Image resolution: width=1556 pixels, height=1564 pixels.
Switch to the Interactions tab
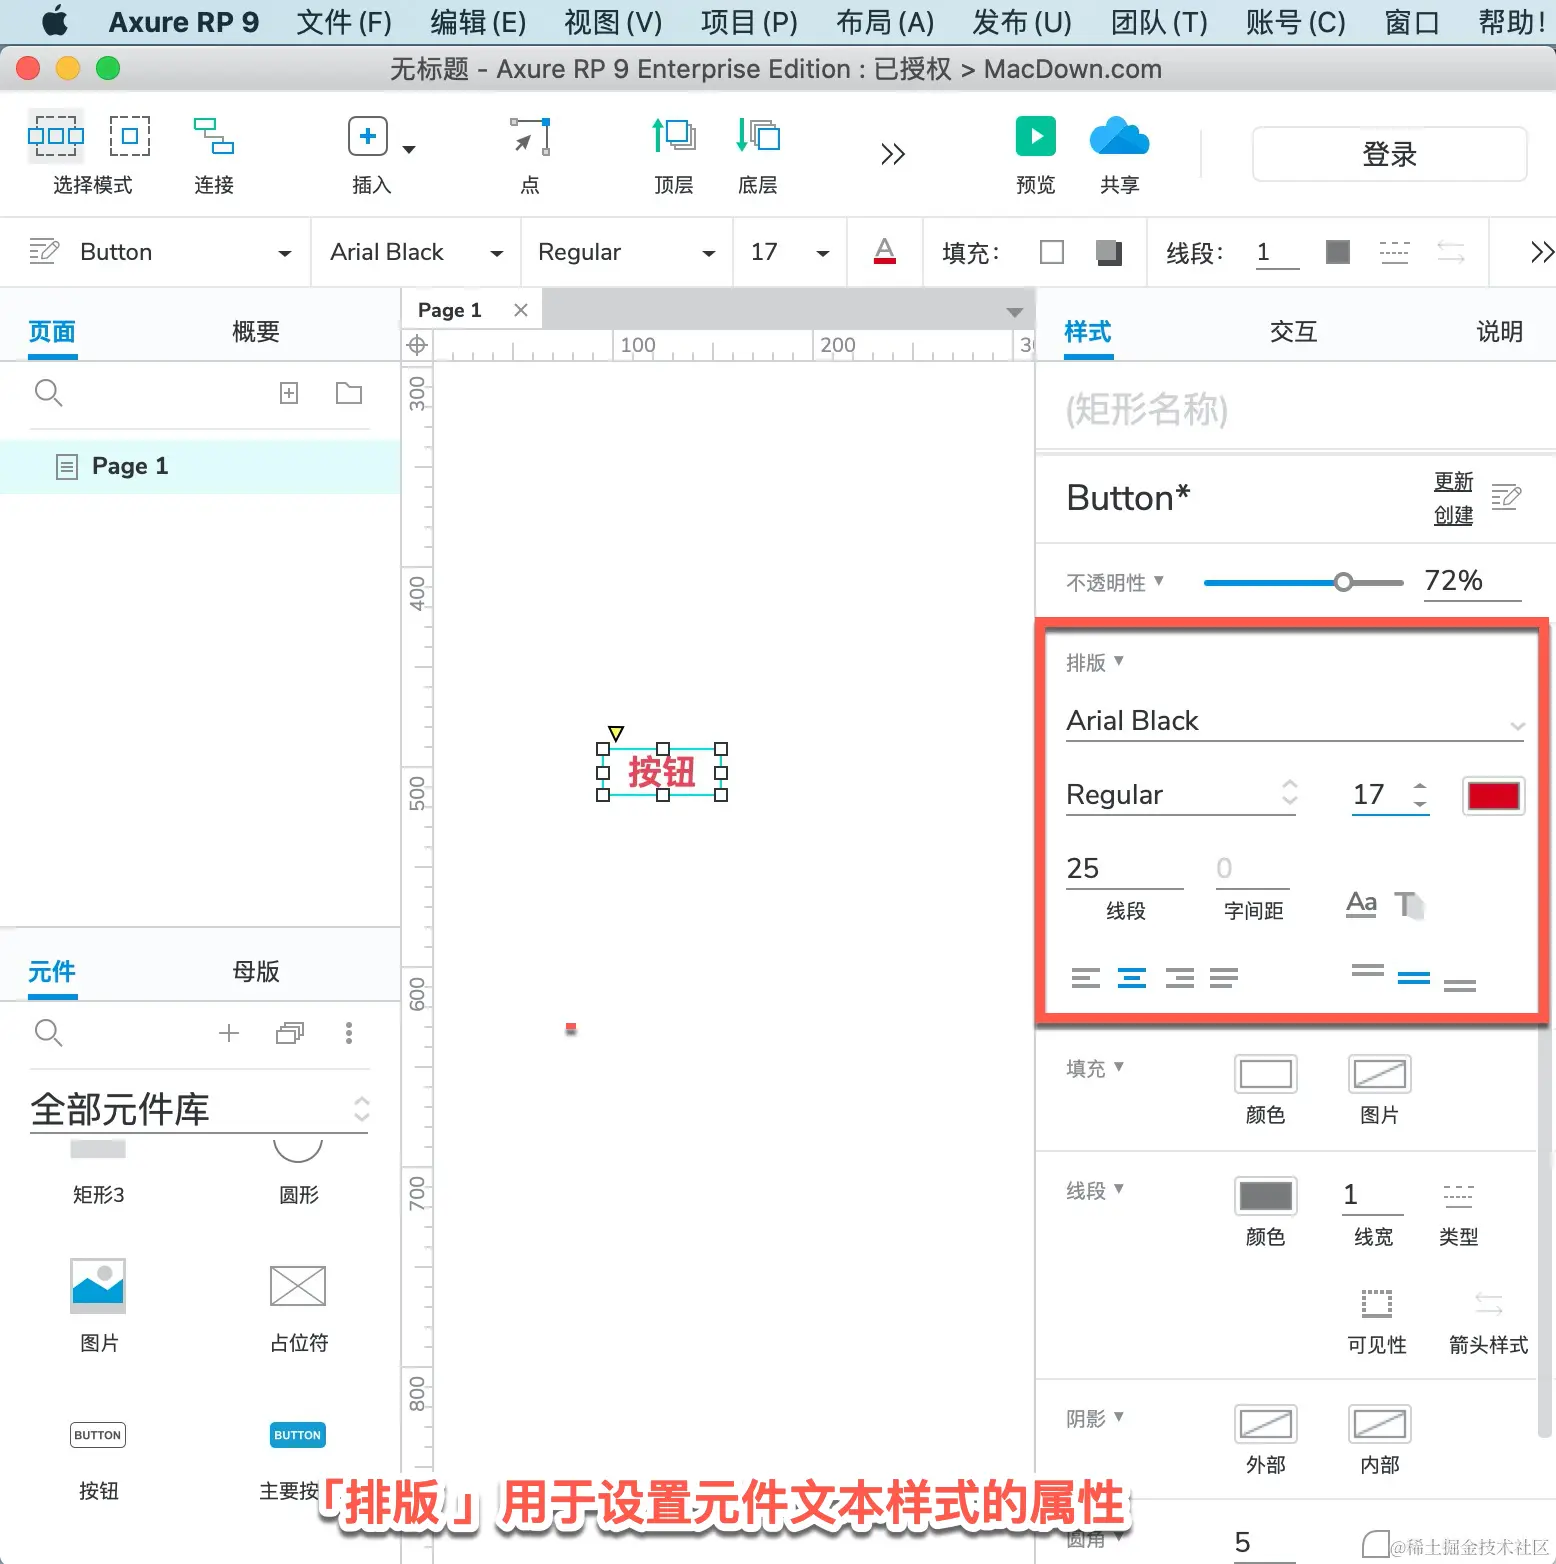pos(1294,332)
